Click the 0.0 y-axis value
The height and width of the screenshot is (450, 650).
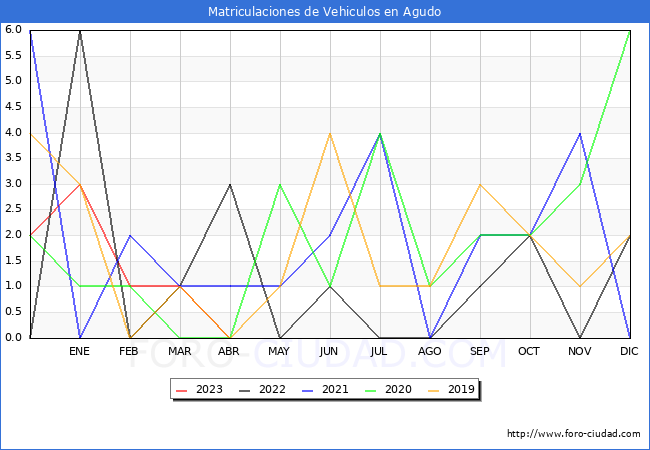[x=13, y=338]
